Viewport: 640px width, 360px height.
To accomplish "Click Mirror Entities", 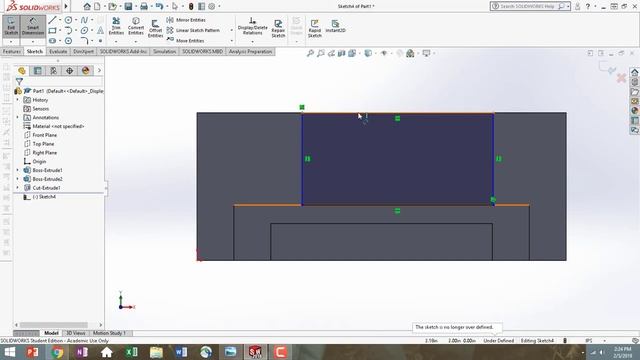I will pos(186,20).
